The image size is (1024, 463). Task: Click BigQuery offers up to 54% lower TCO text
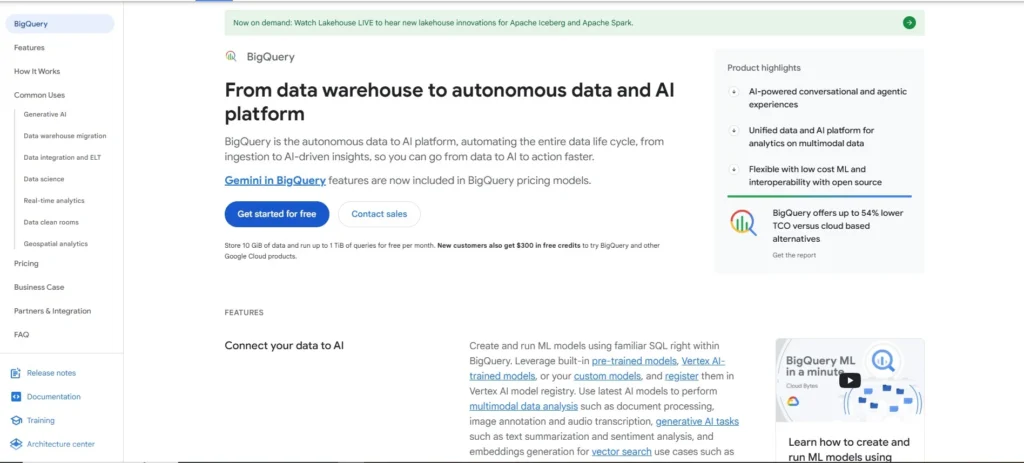coord(838,226)
